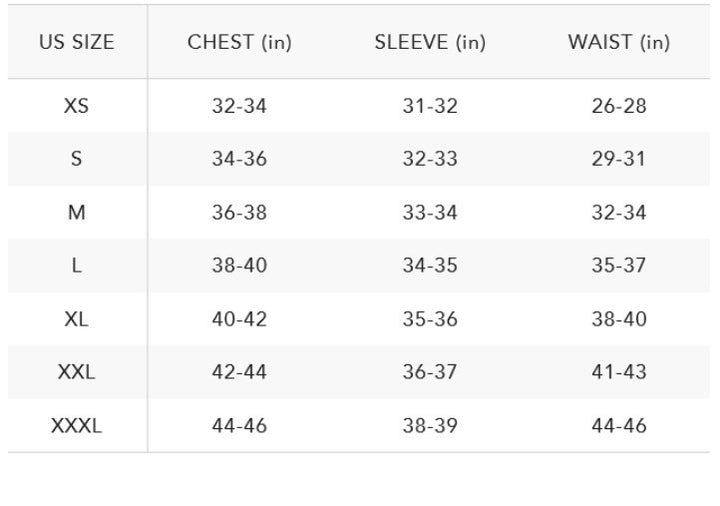Click the XS chest value 32-34

coord(239,106)
